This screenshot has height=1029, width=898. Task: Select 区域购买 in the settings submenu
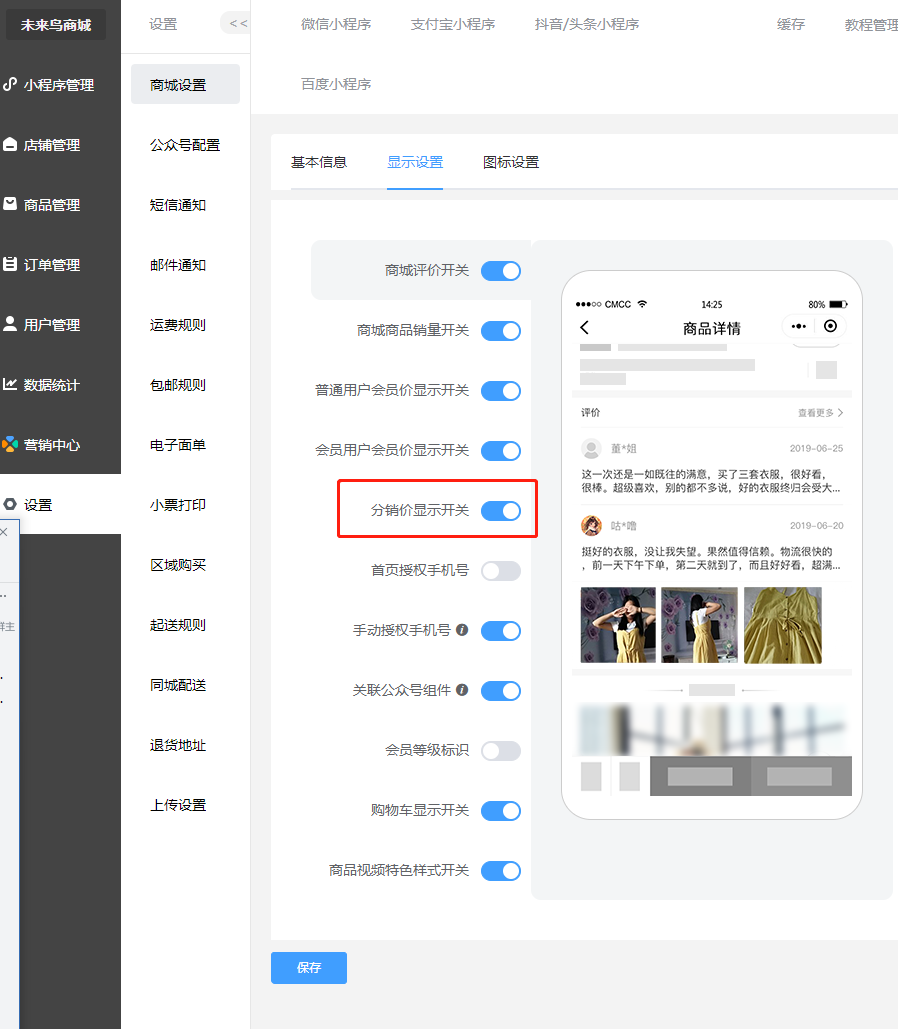click(x=178, y=564)
